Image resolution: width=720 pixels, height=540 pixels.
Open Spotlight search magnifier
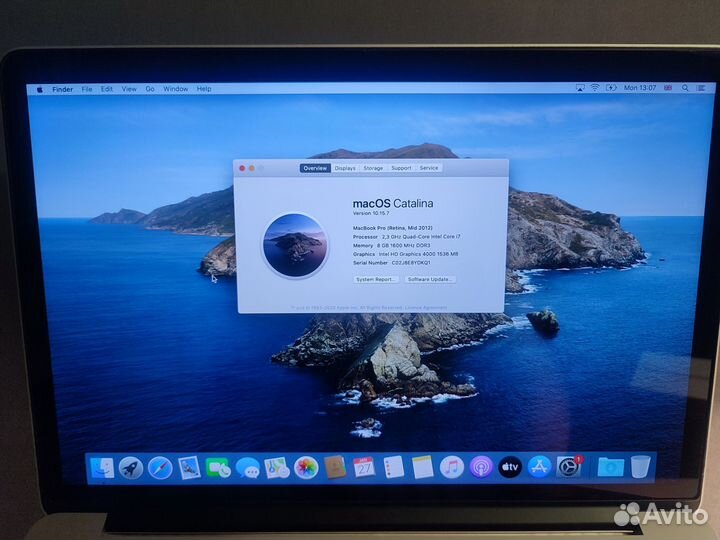[685, 88]
